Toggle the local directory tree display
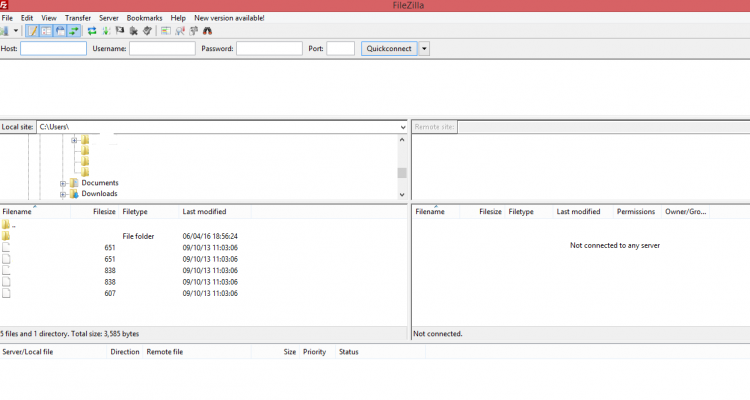The width and height of the screenshot is (750, 400). click(46, 31)
